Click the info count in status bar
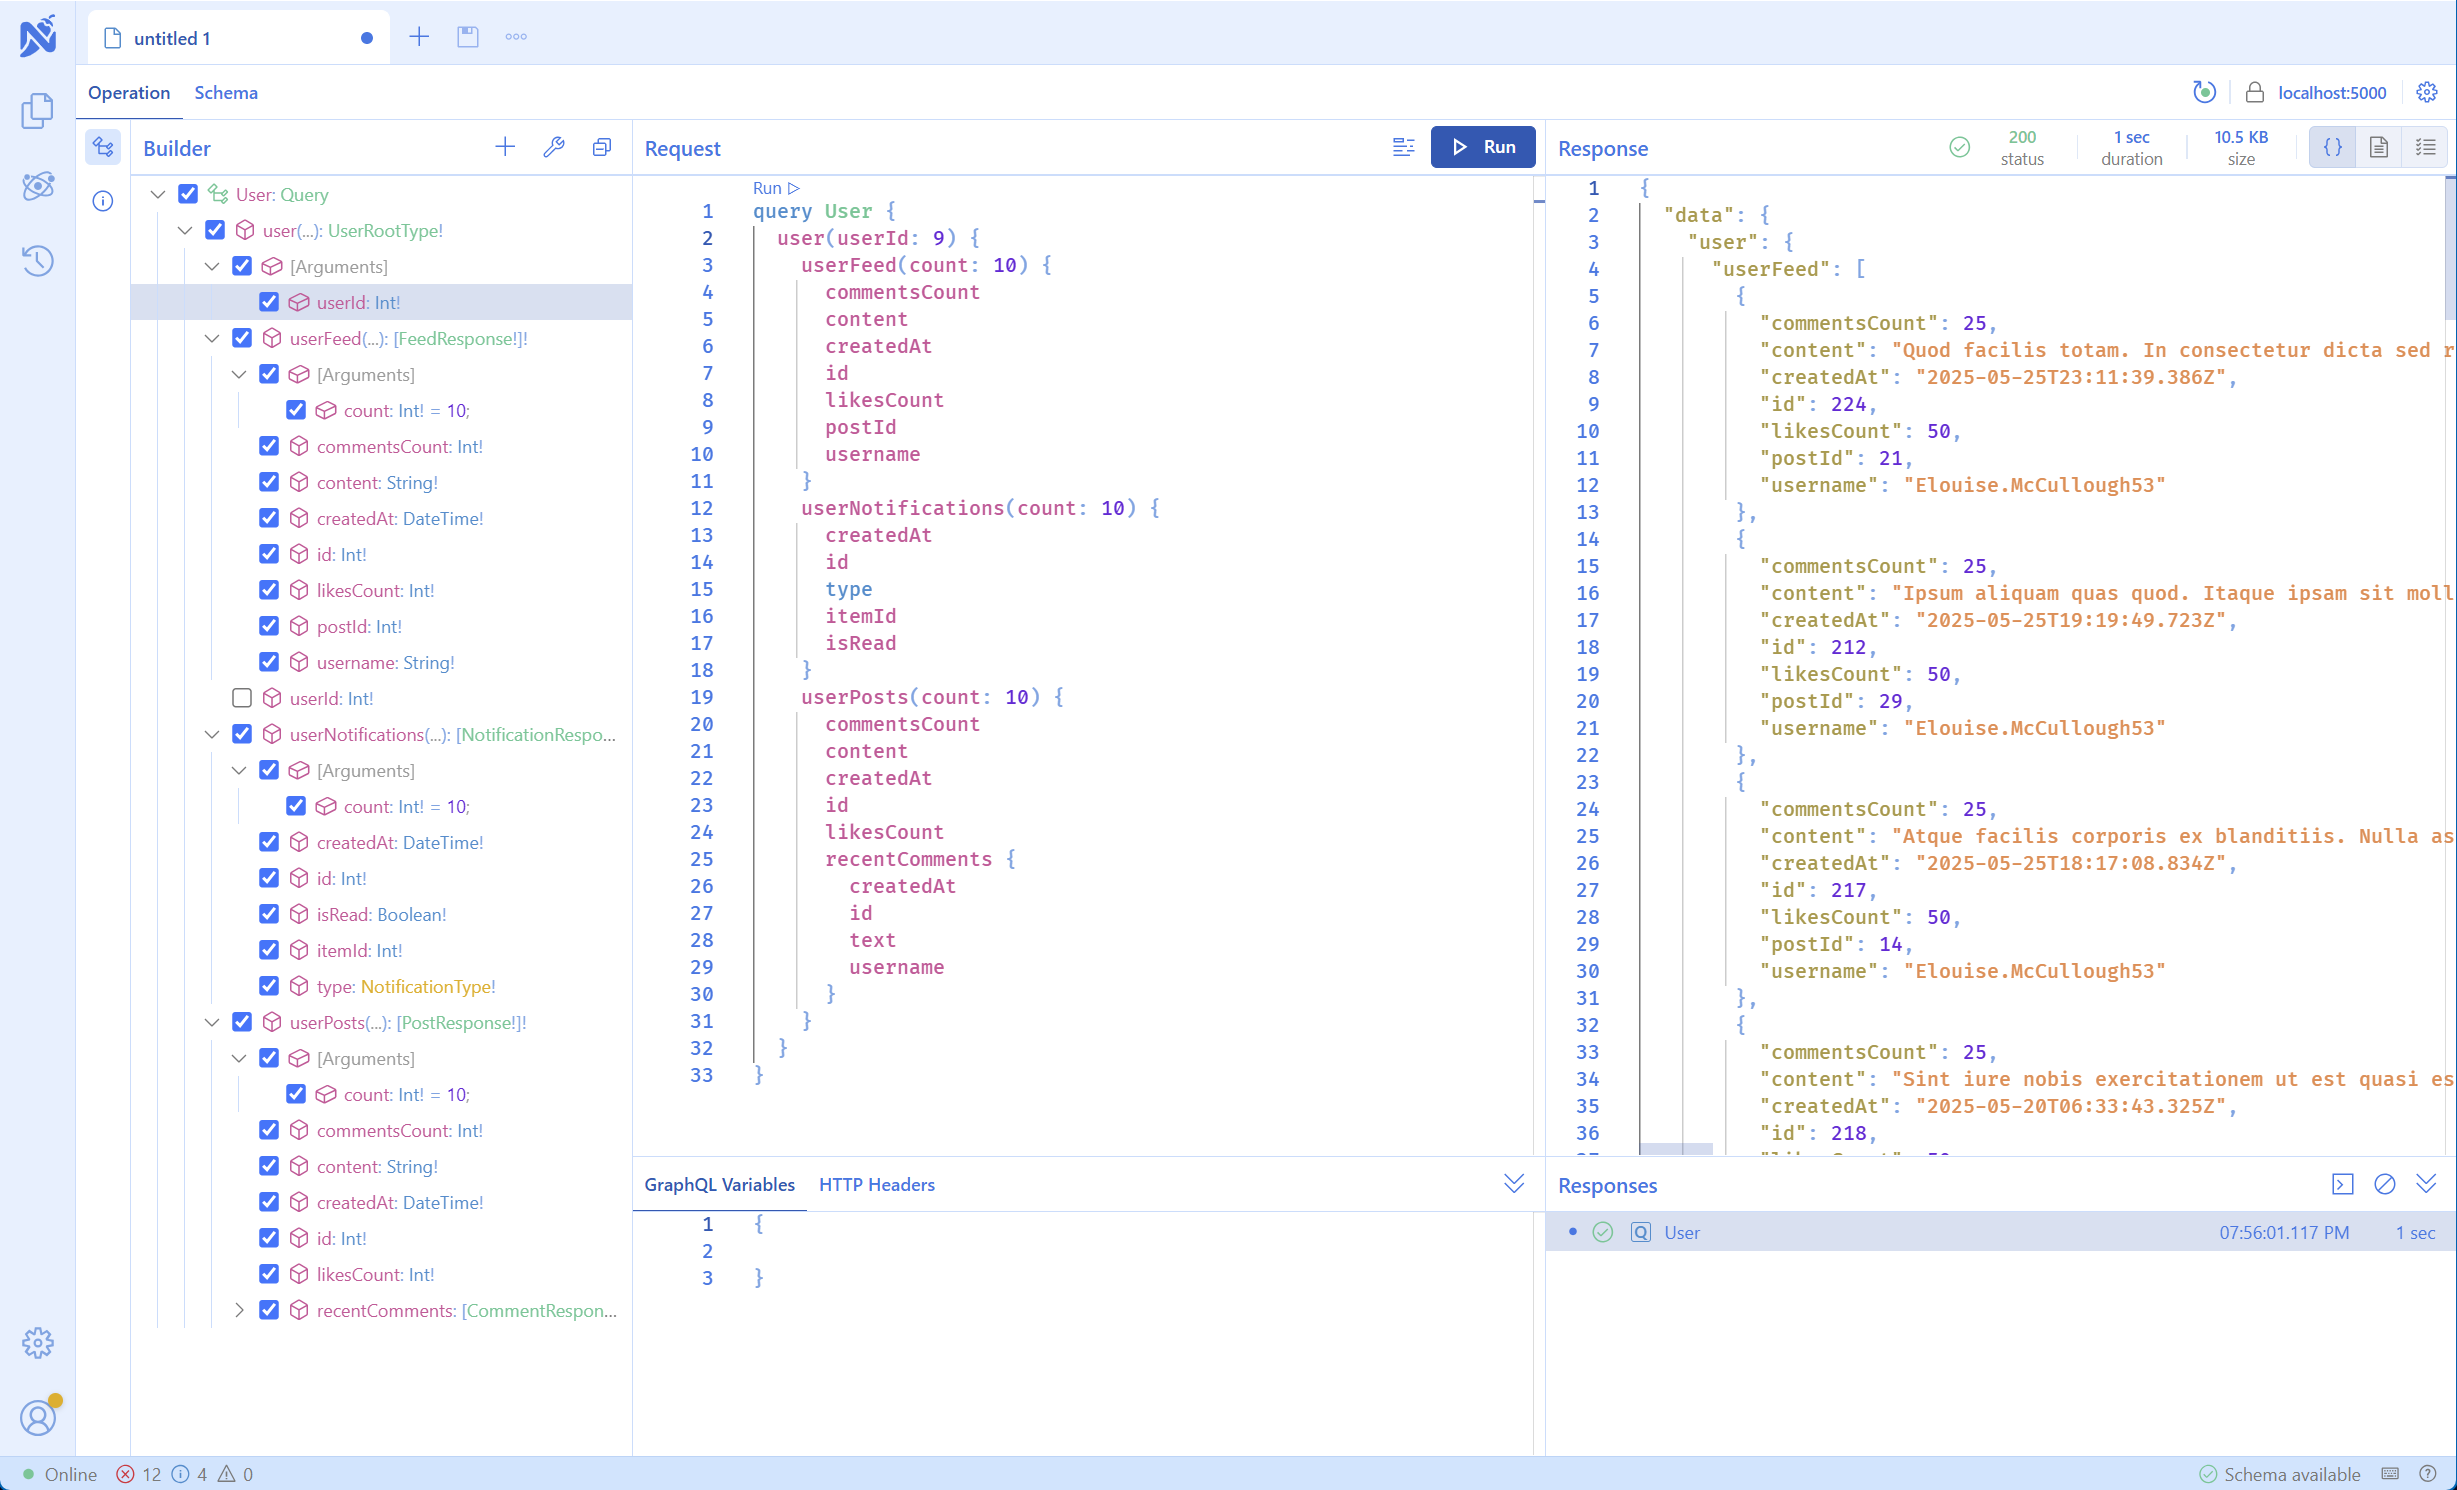 point(189,1474)
